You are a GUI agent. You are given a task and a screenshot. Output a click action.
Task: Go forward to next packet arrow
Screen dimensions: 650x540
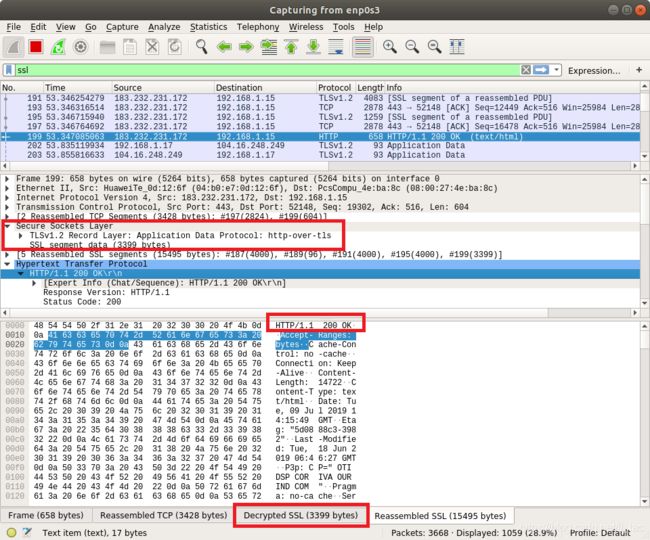click(x=246, y=47)
